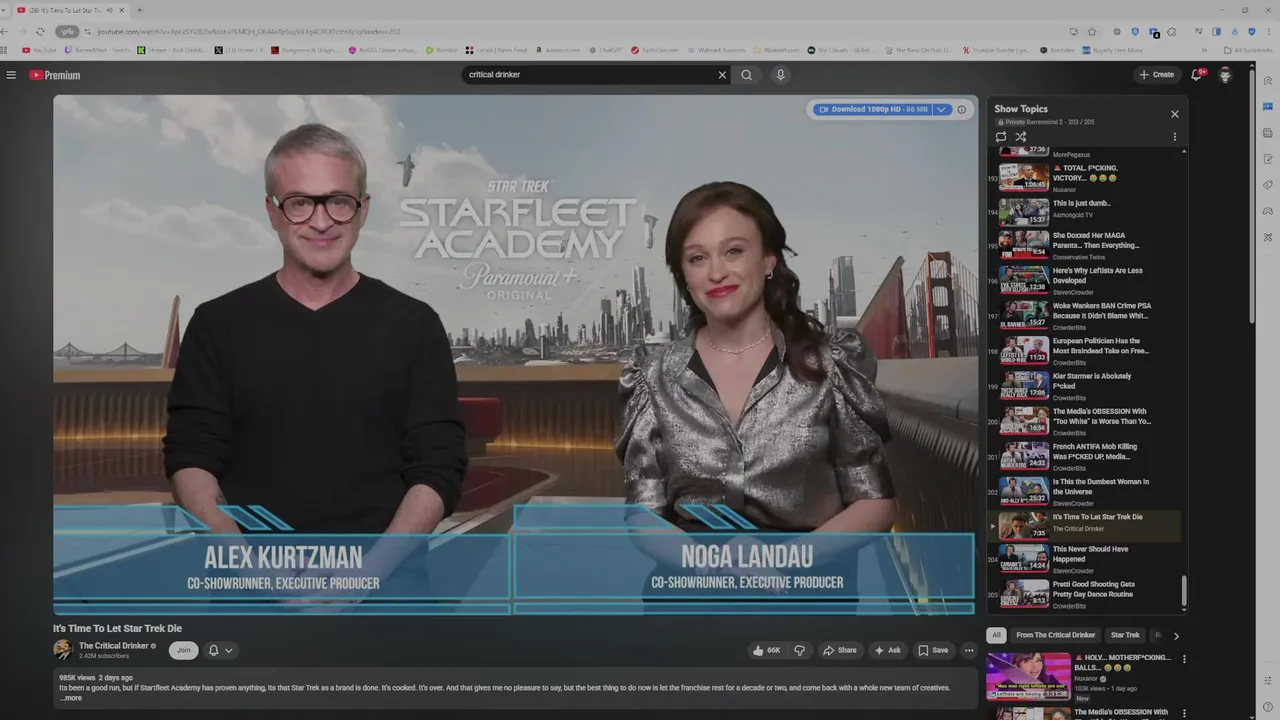The image size is (1280, 720).
Task: Click the browser address bar URL
Action: click(250, 32)
